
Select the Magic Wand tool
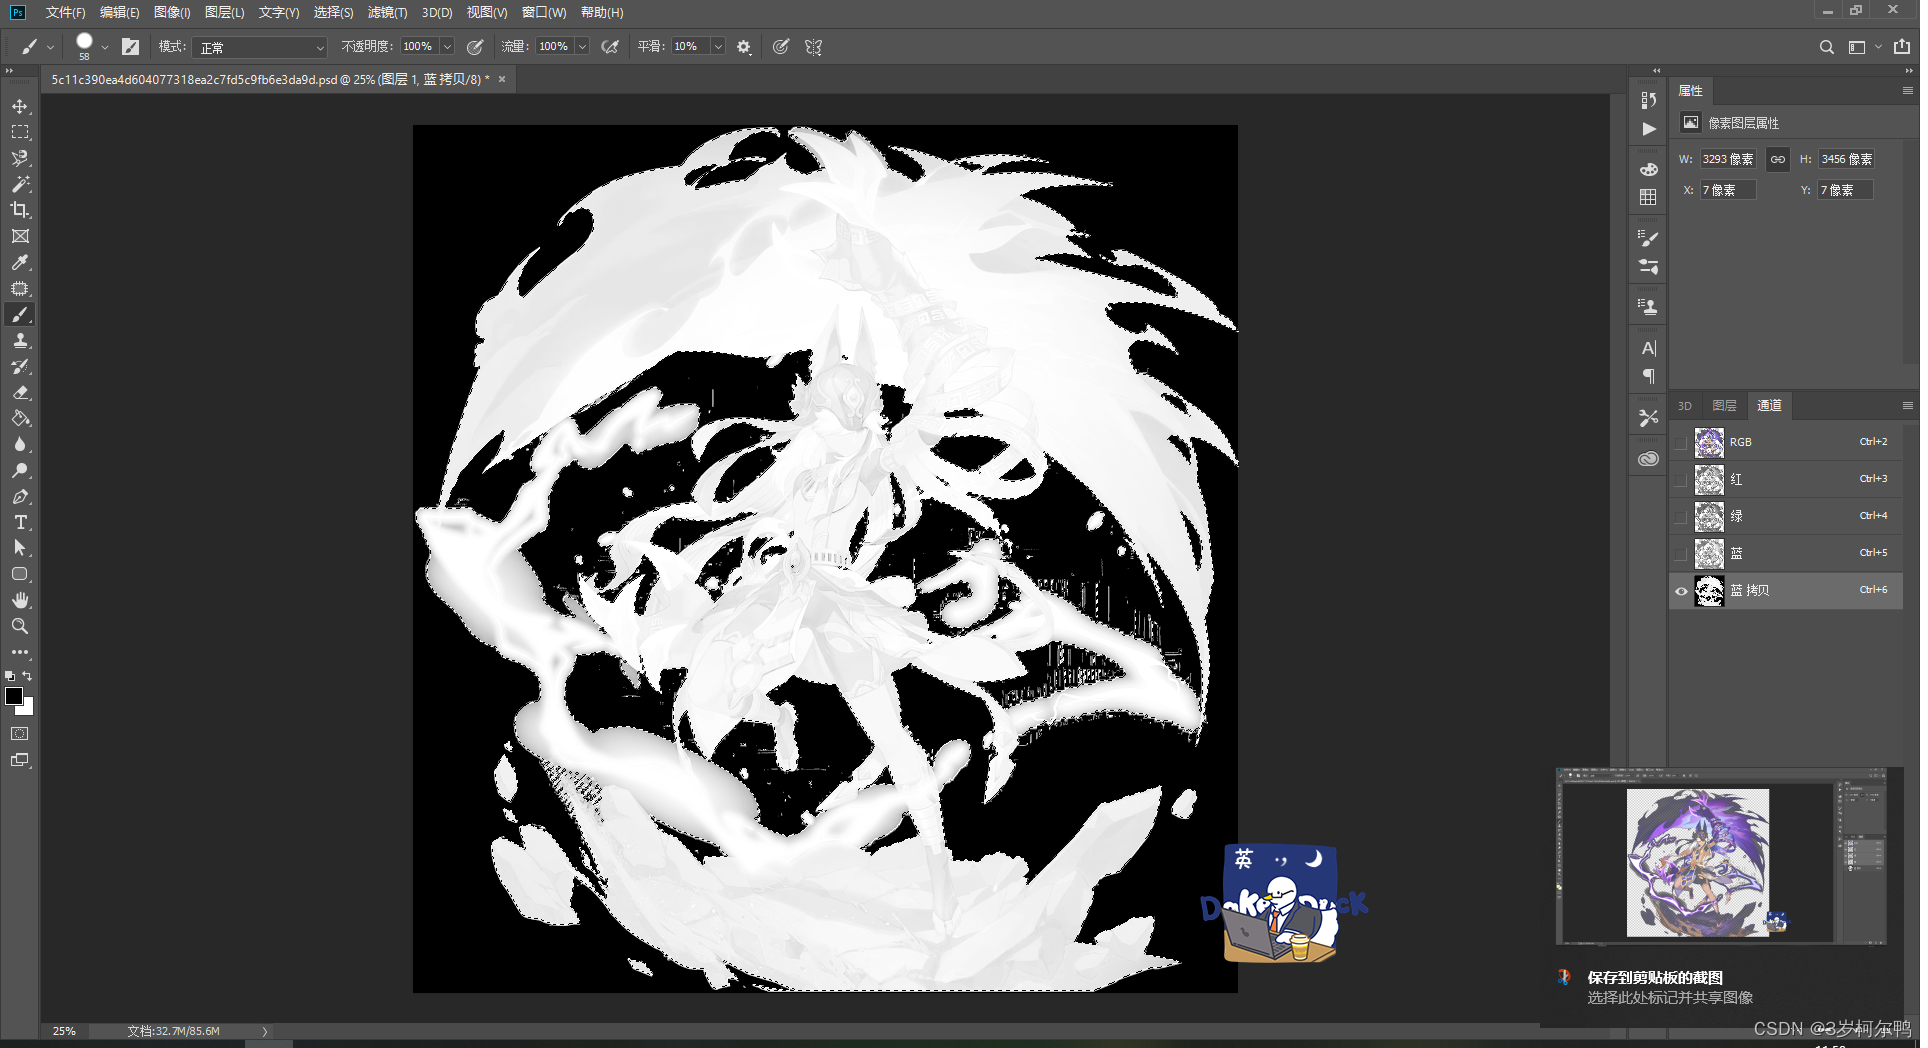click(x=20, y=184)
